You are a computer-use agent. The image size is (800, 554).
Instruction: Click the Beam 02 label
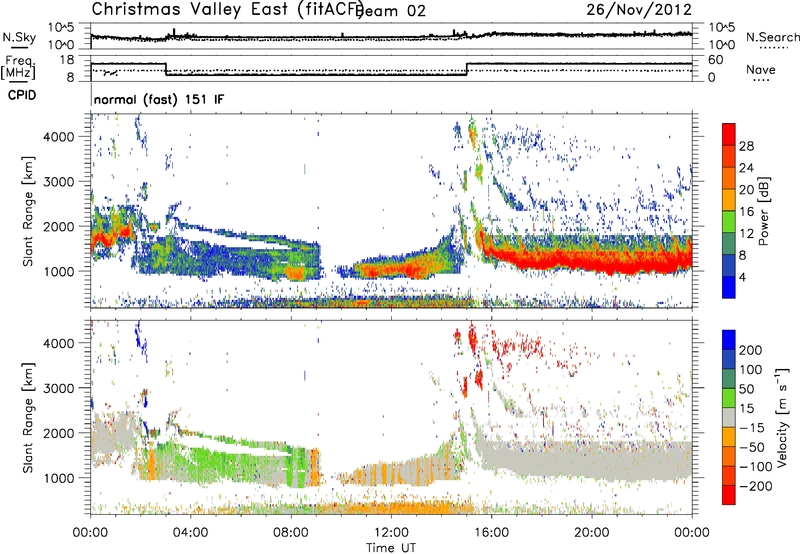(390, 11)
